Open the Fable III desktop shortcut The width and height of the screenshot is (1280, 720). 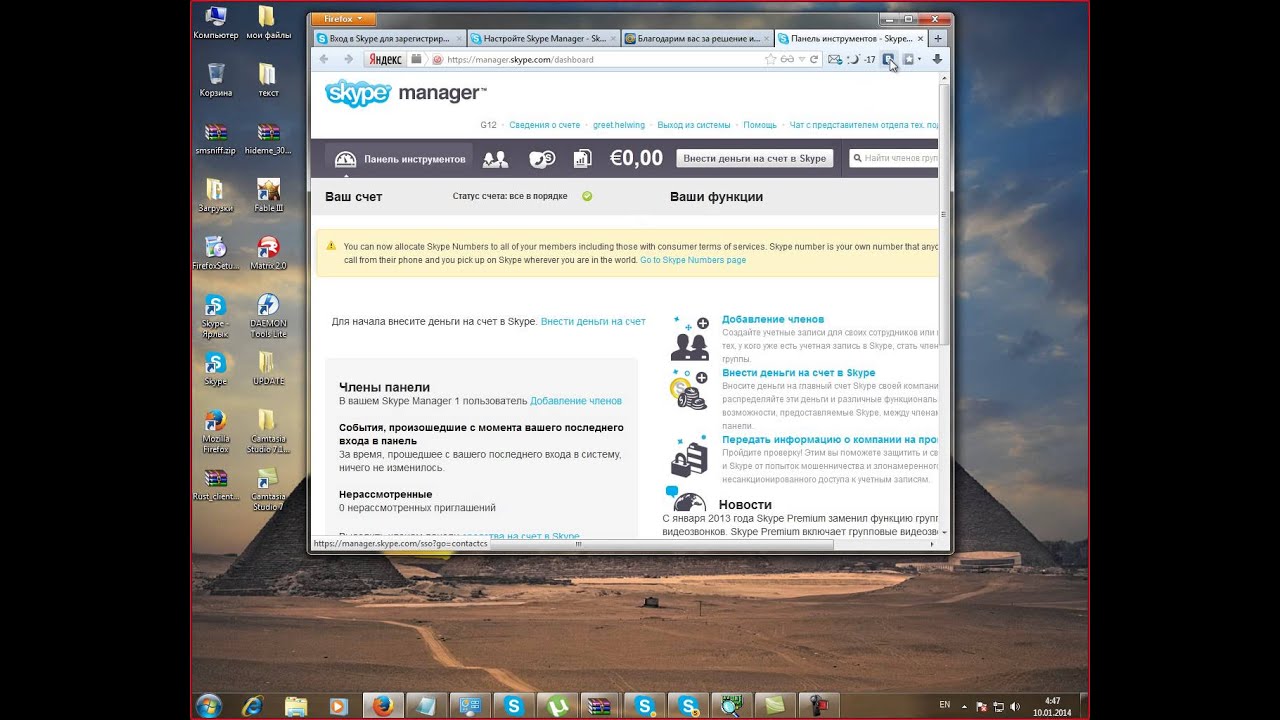268,195
